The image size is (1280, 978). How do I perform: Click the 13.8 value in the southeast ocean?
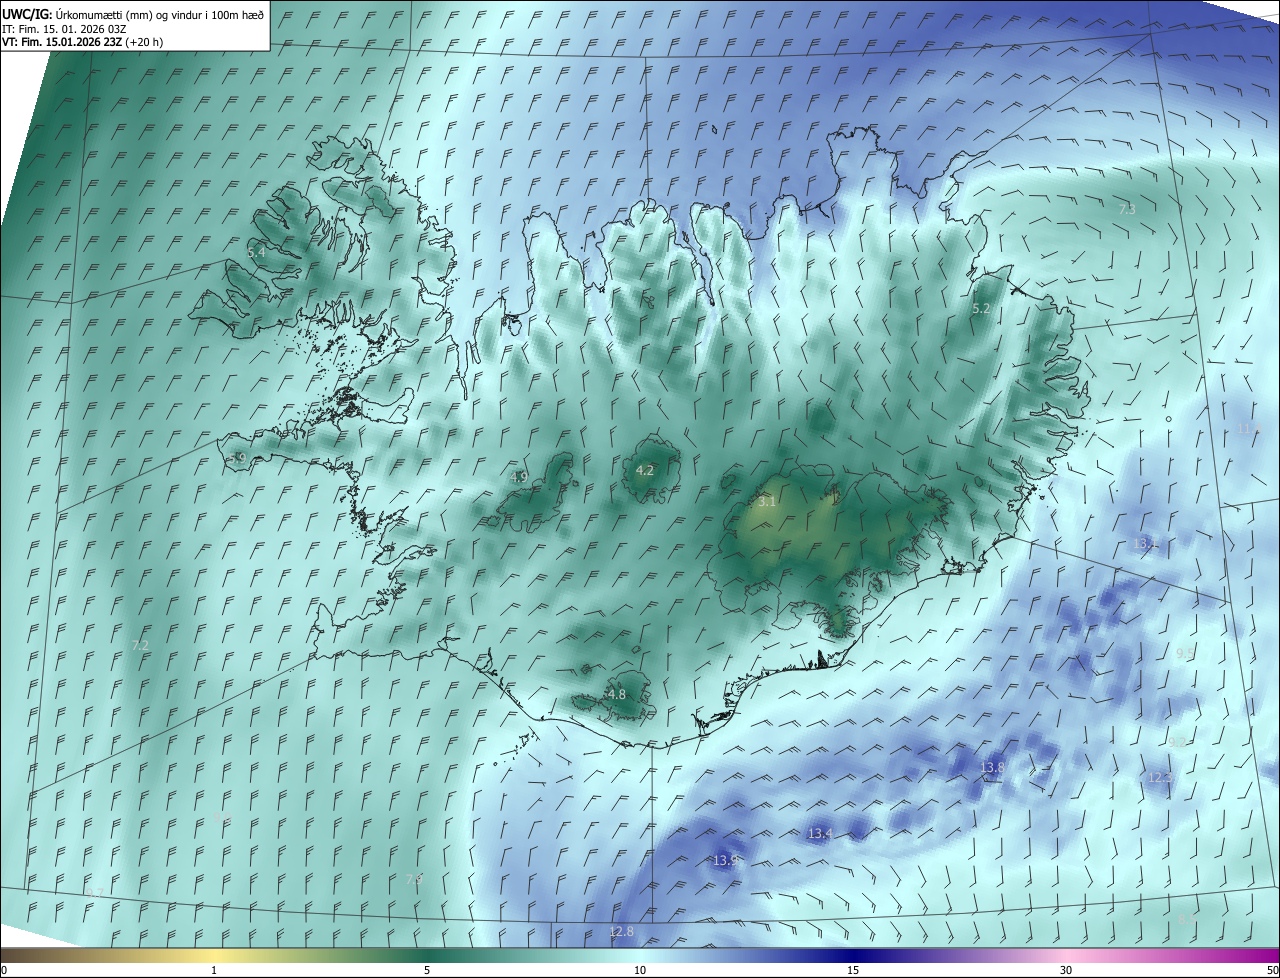pos(992,767)
